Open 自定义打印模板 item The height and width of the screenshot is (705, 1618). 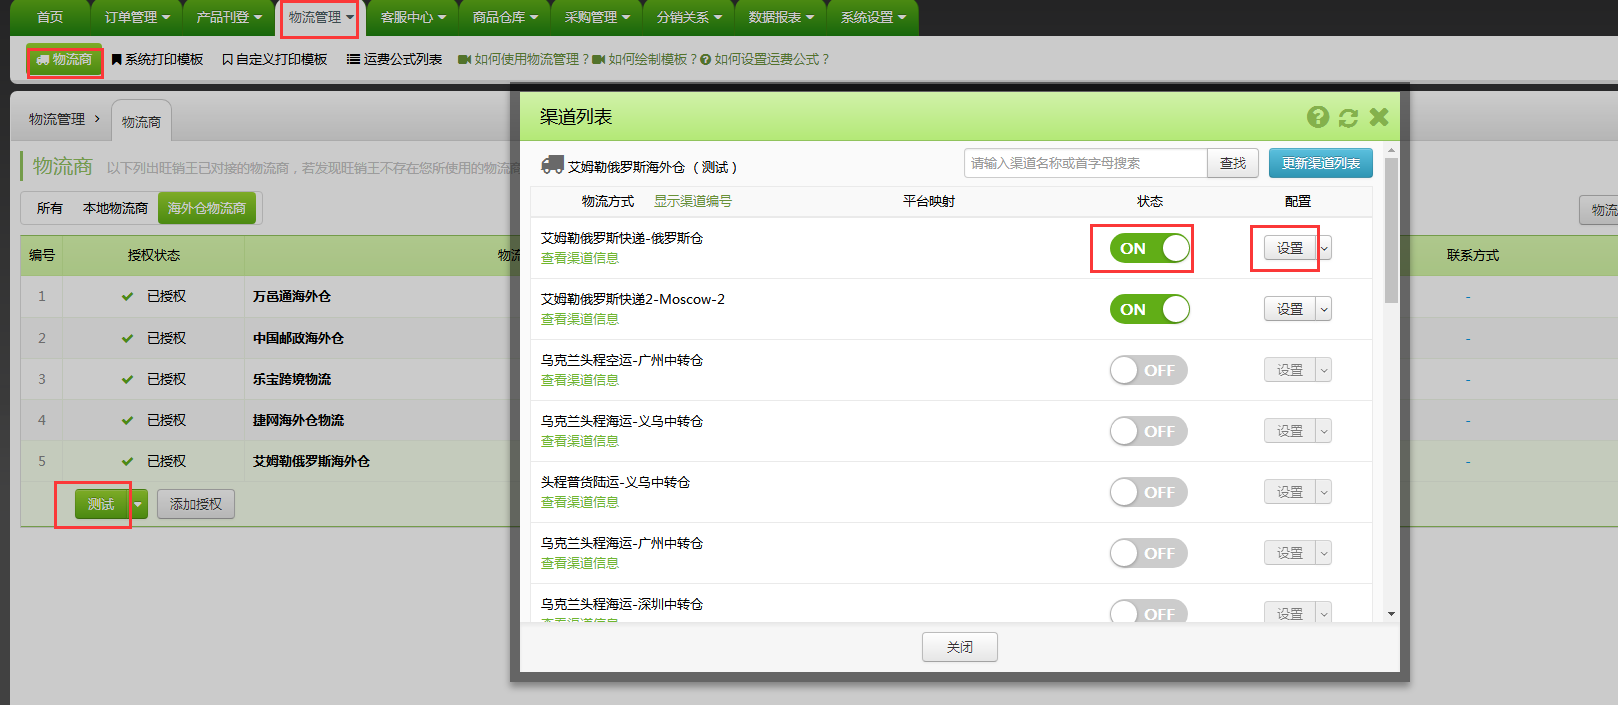coord(275,60)
